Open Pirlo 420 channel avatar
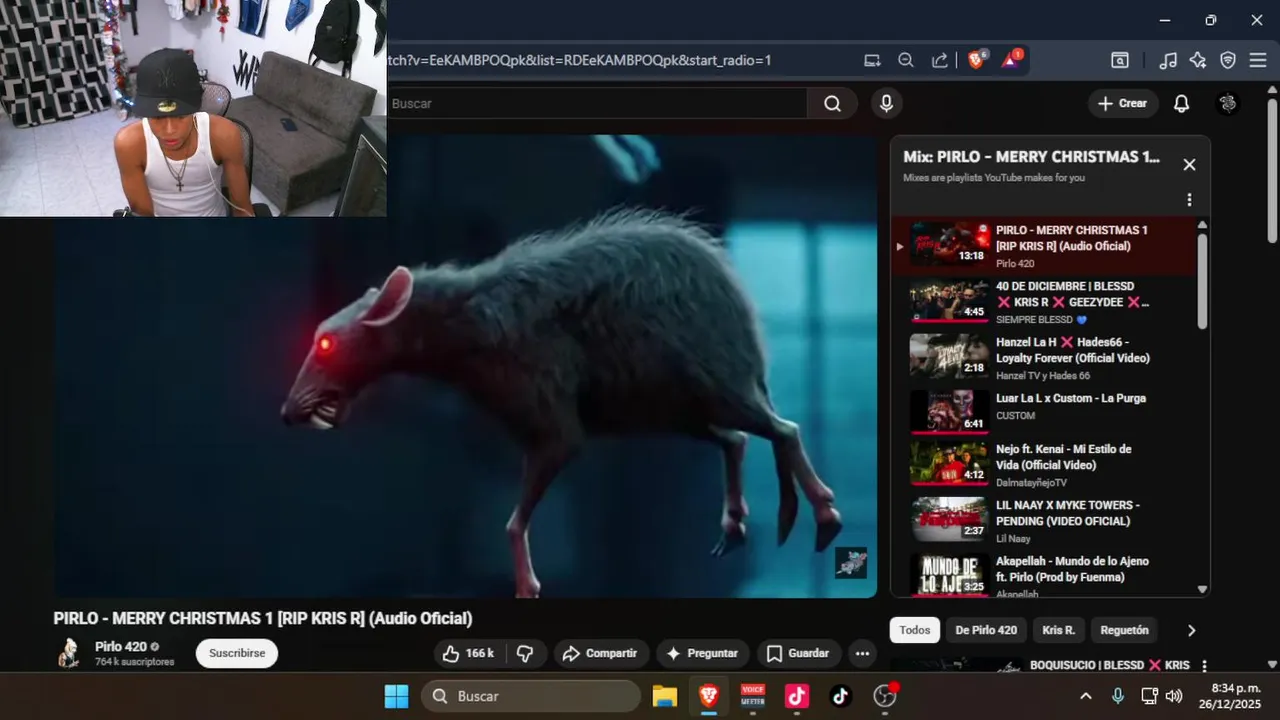The height and width of the screenshot is (720, 1280). pos(69,653)
